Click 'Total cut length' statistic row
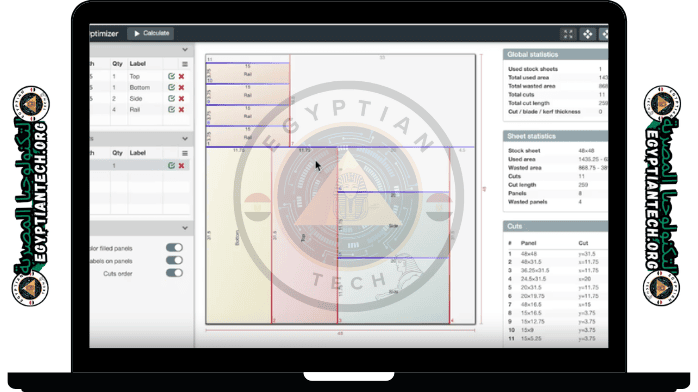 [x=556, y=103]
